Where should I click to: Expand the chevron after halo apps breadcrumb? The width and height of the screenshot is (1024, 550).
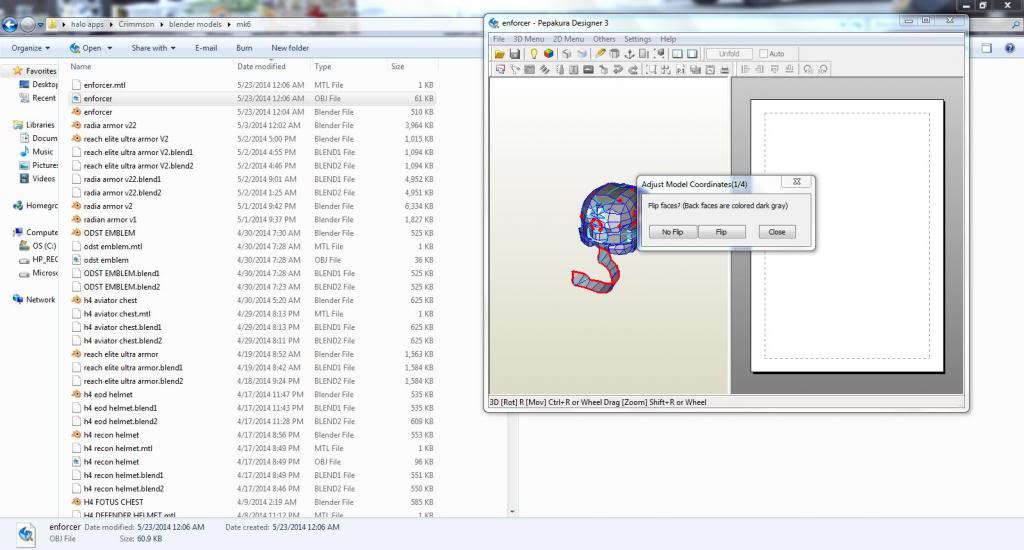(x=112, y=24)
